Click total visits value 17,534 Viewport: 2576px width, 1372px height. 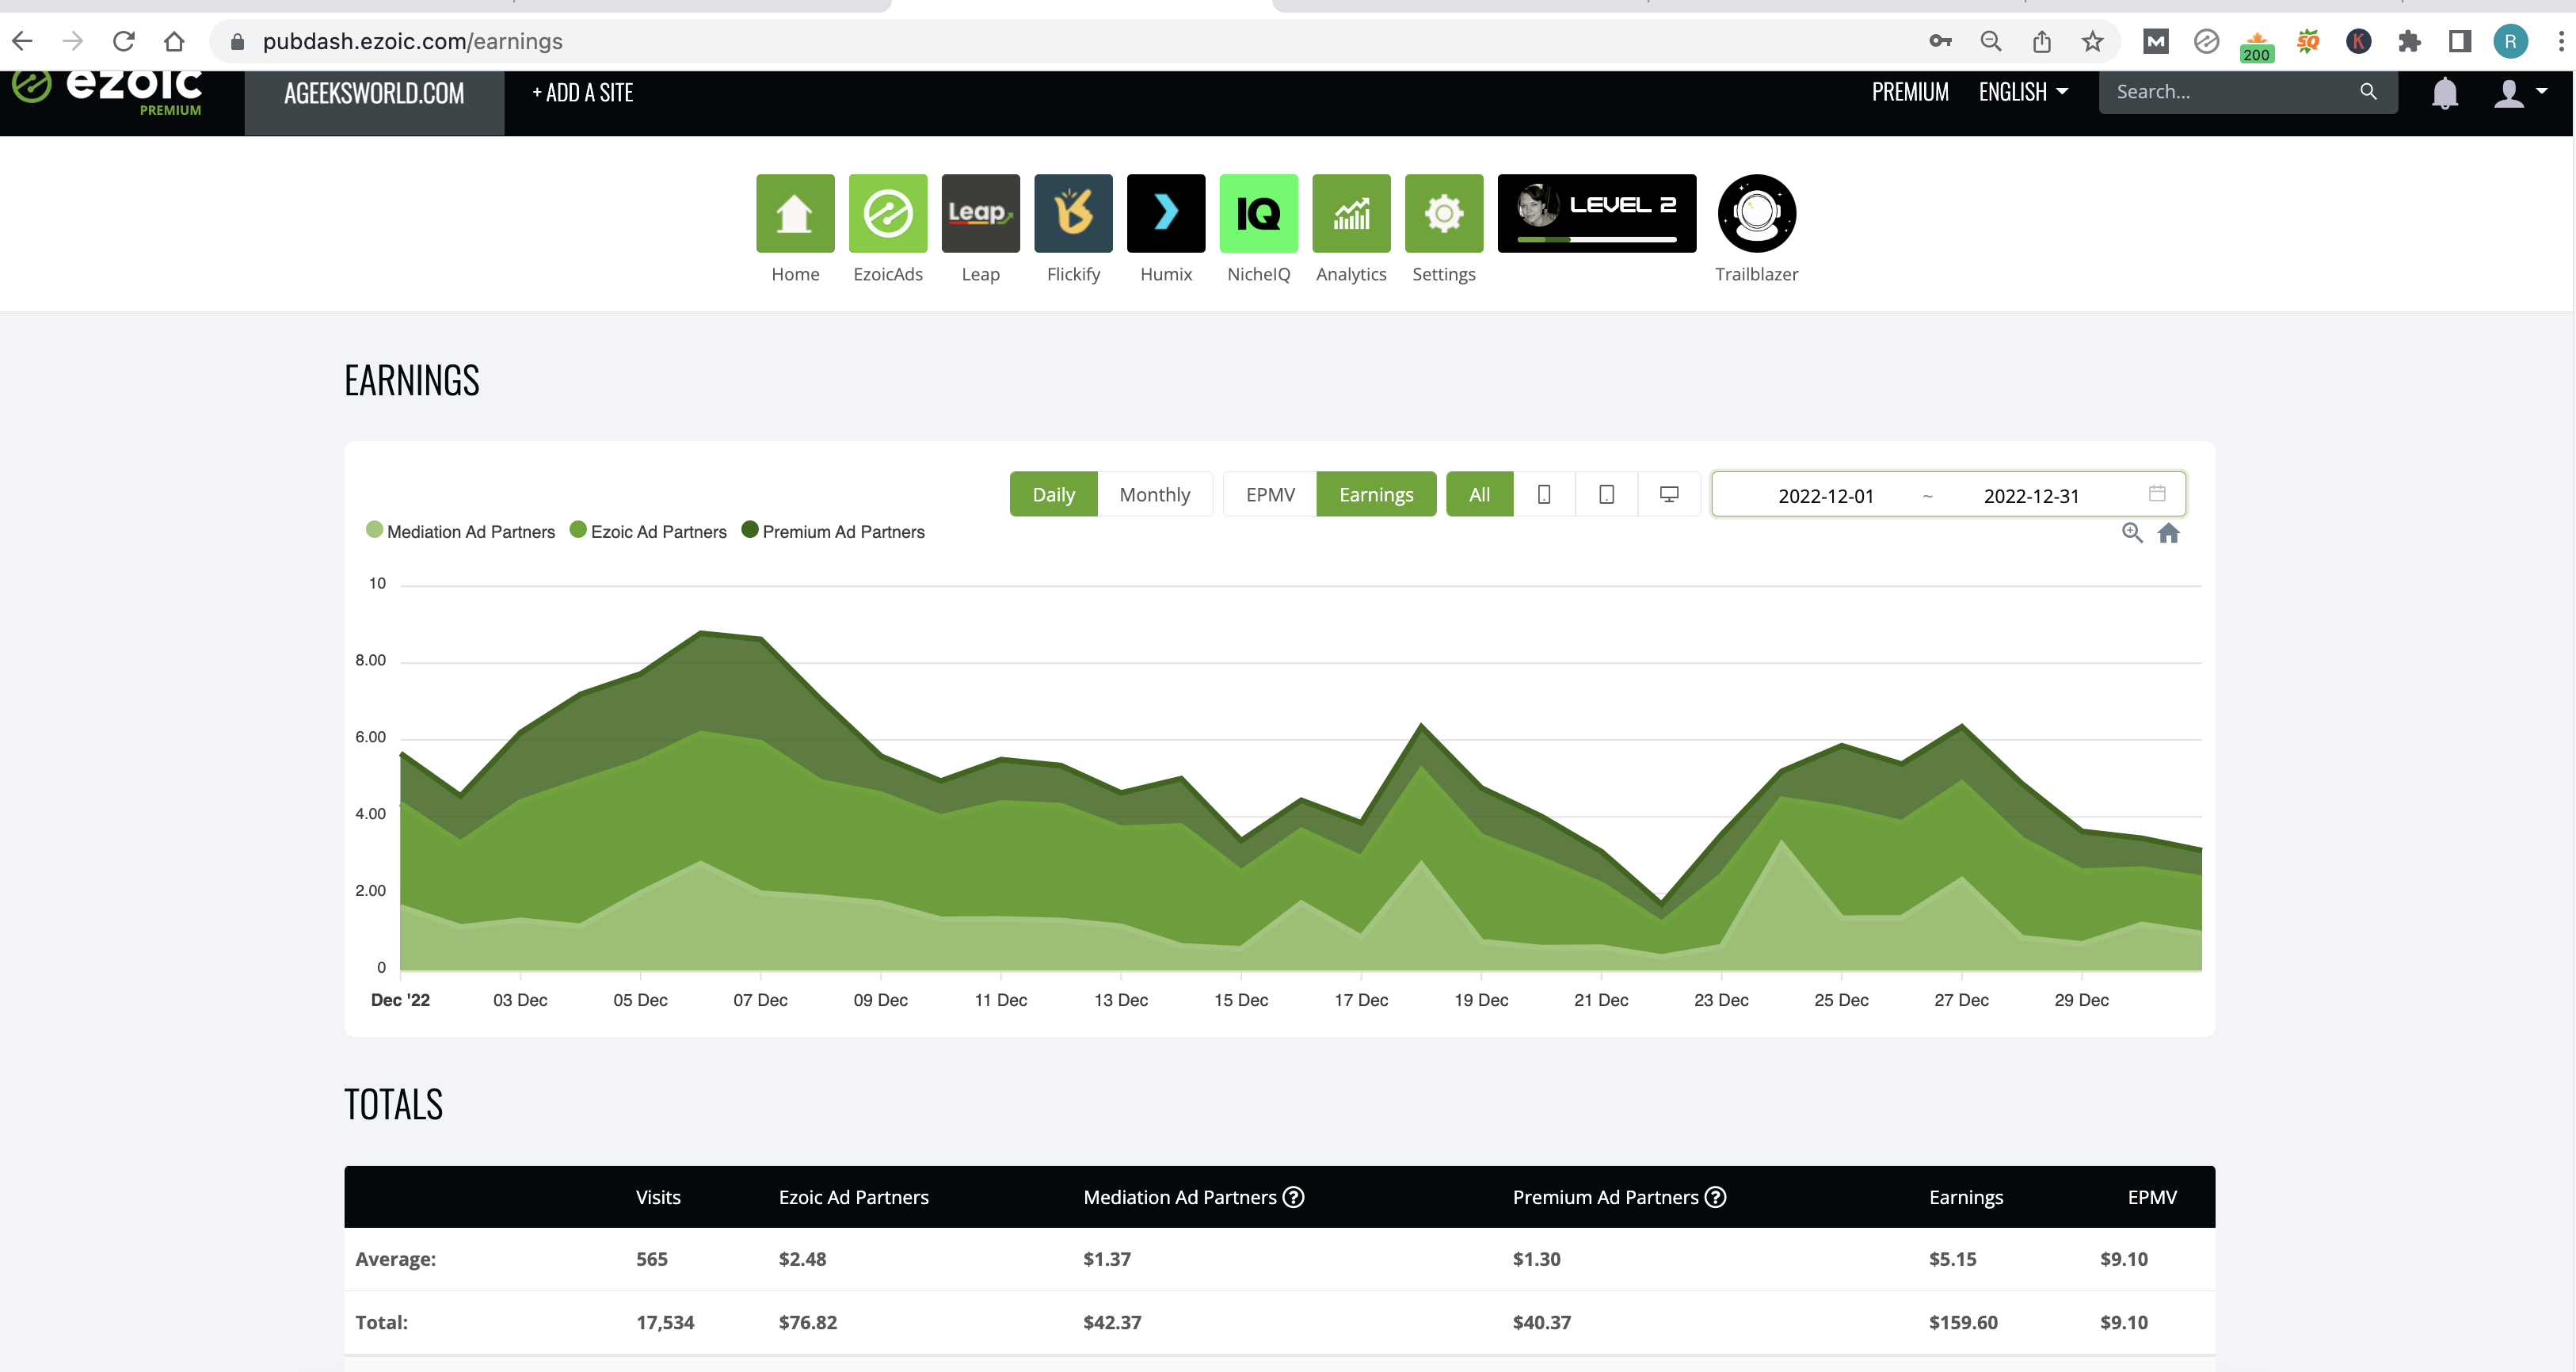(x=665, y=1322)
